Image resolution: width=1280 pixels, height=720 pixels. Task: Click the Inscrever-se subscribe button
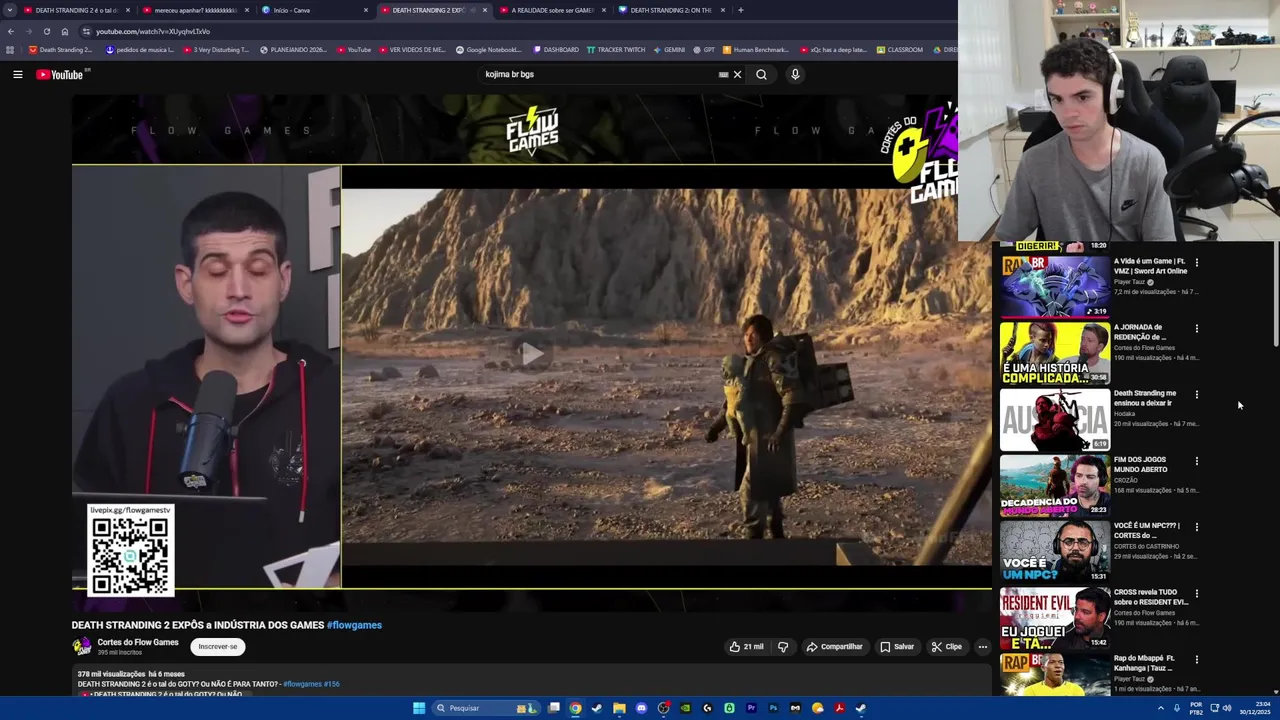click(x=218, y=647)
